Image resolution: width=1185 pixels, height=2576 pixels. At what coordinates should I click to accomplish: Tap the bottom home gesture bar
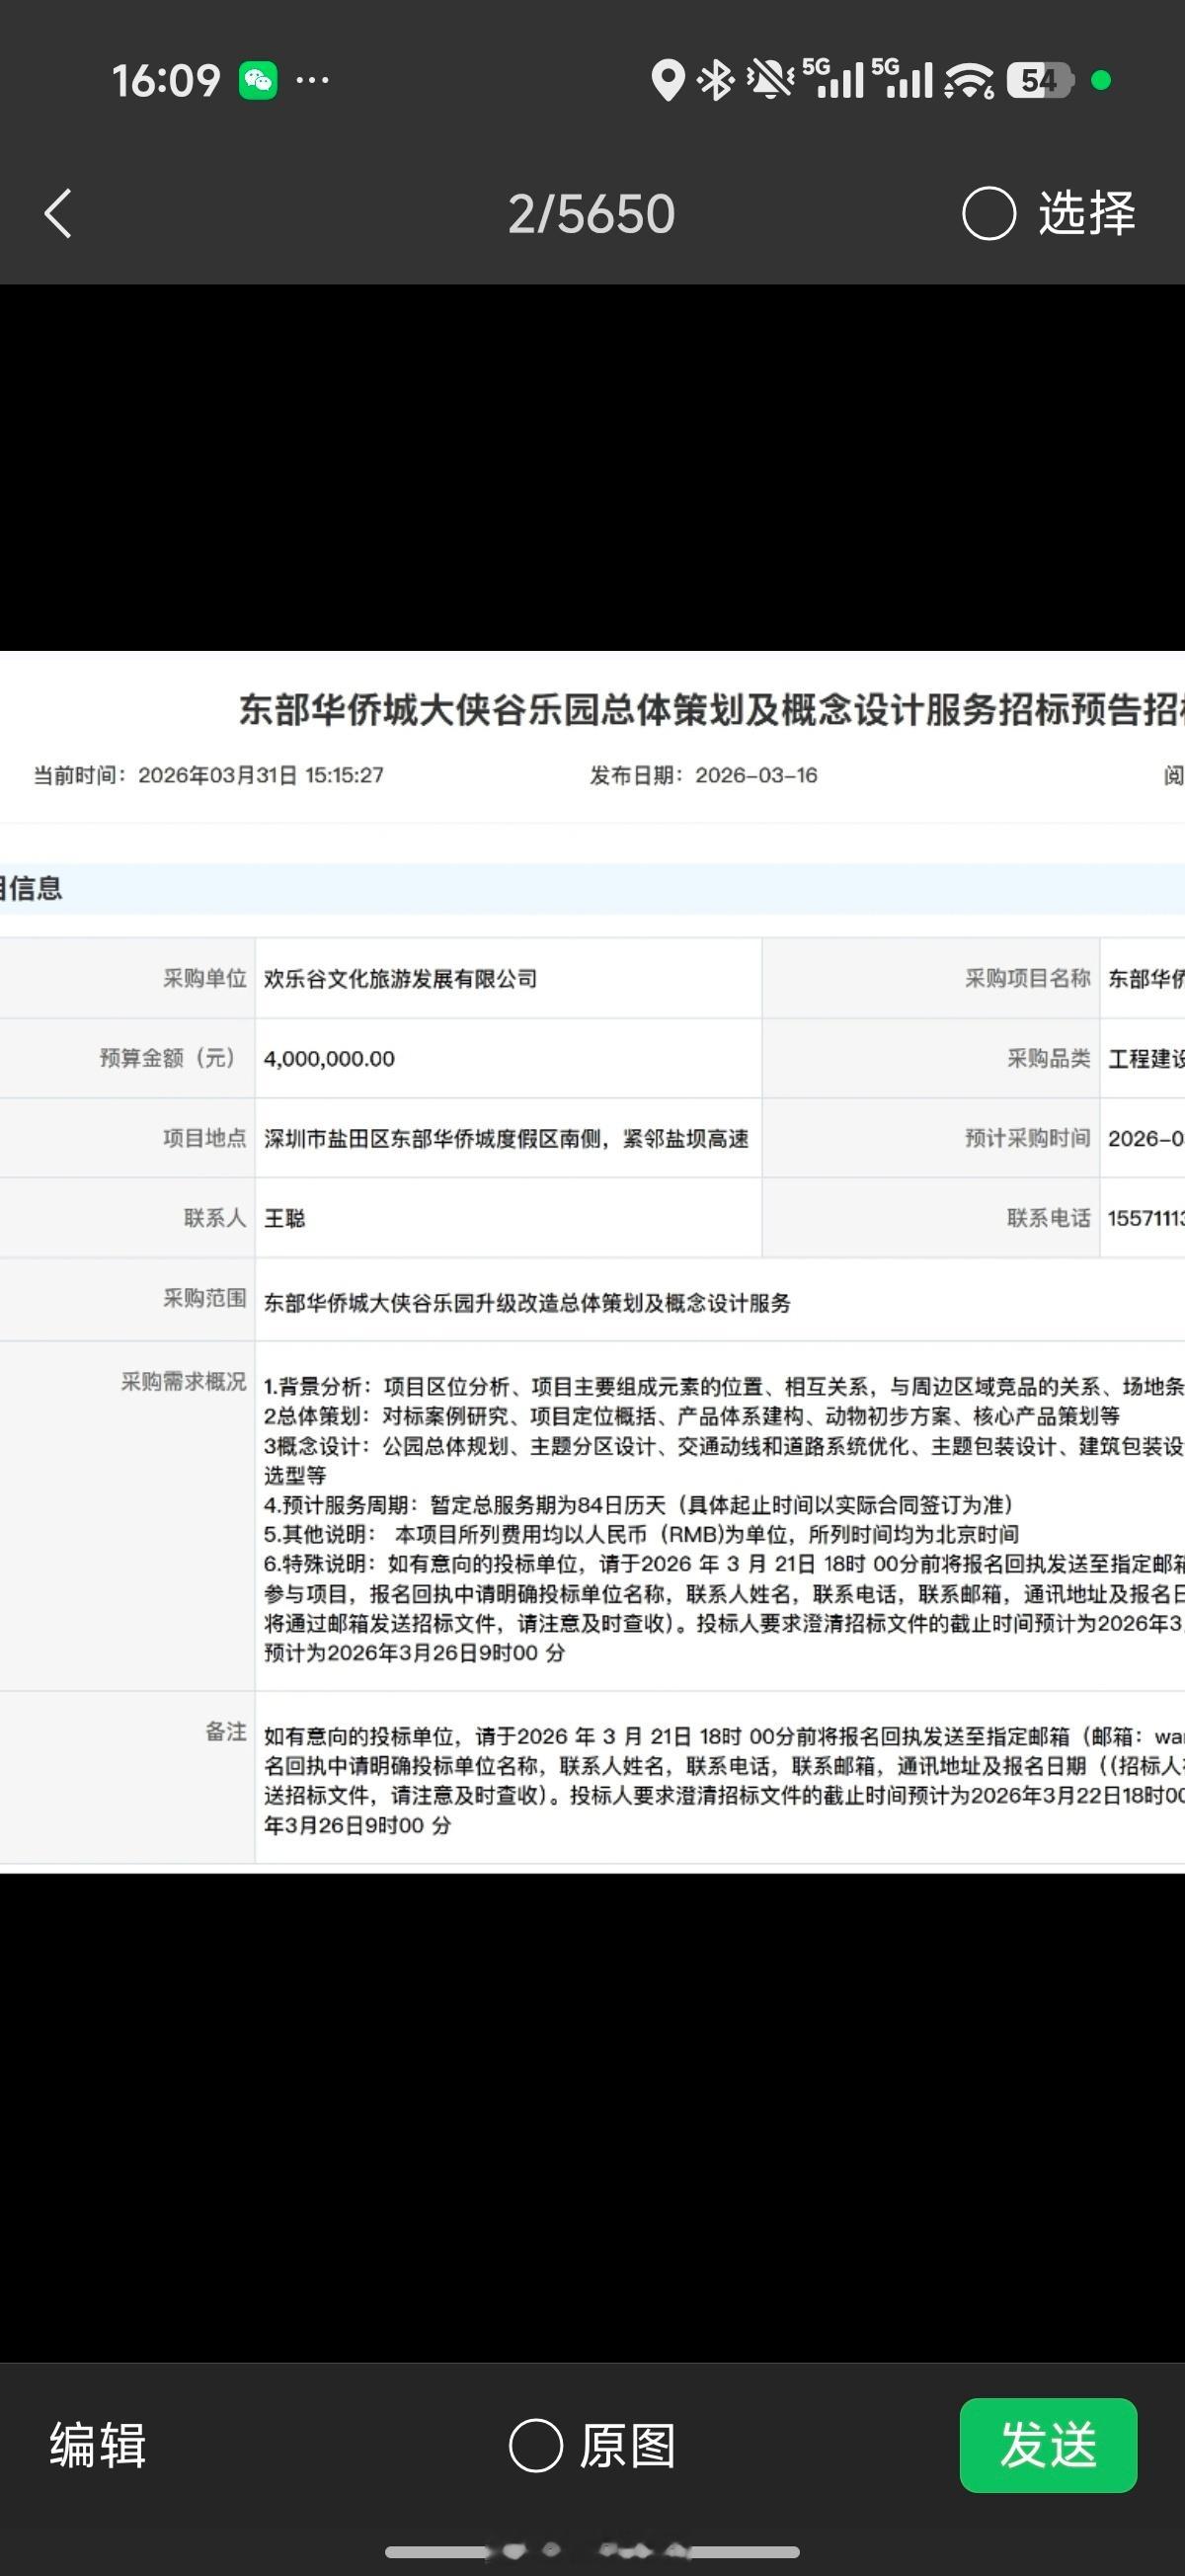[x=592, y=2551]
